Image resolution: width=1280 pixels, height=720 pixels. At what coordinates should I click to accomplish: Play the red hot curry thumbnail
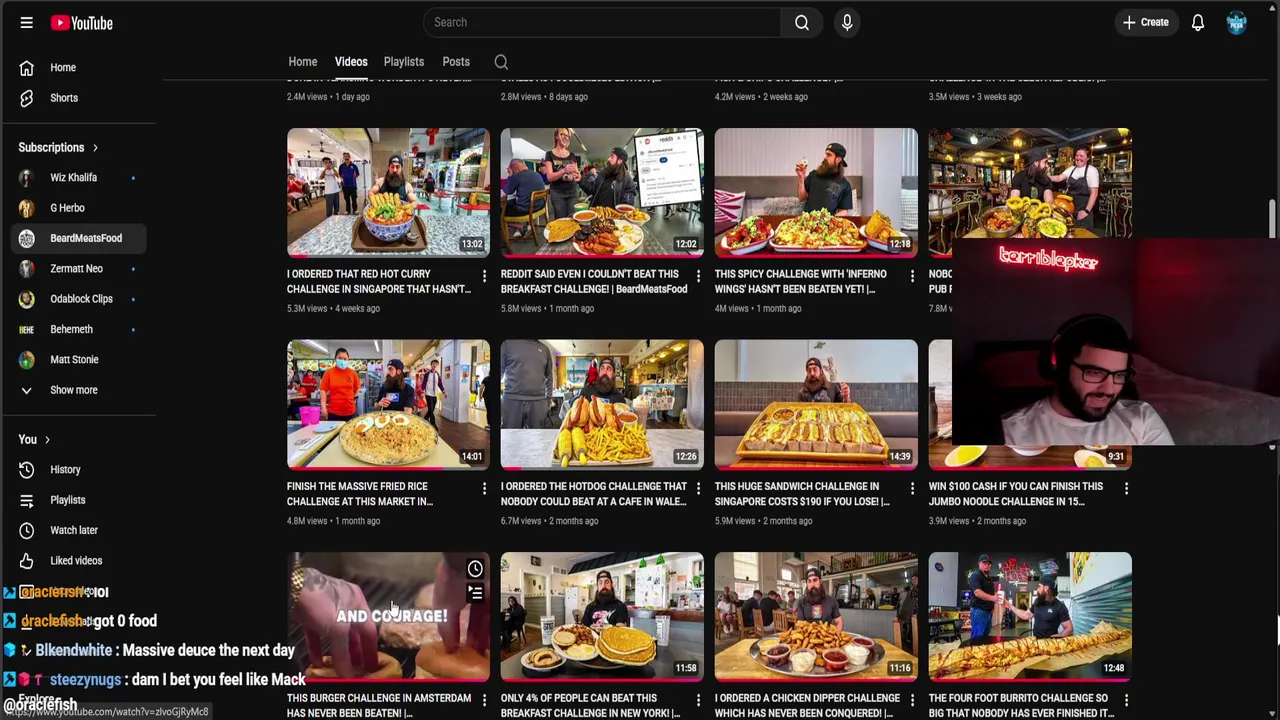[388, 193]
